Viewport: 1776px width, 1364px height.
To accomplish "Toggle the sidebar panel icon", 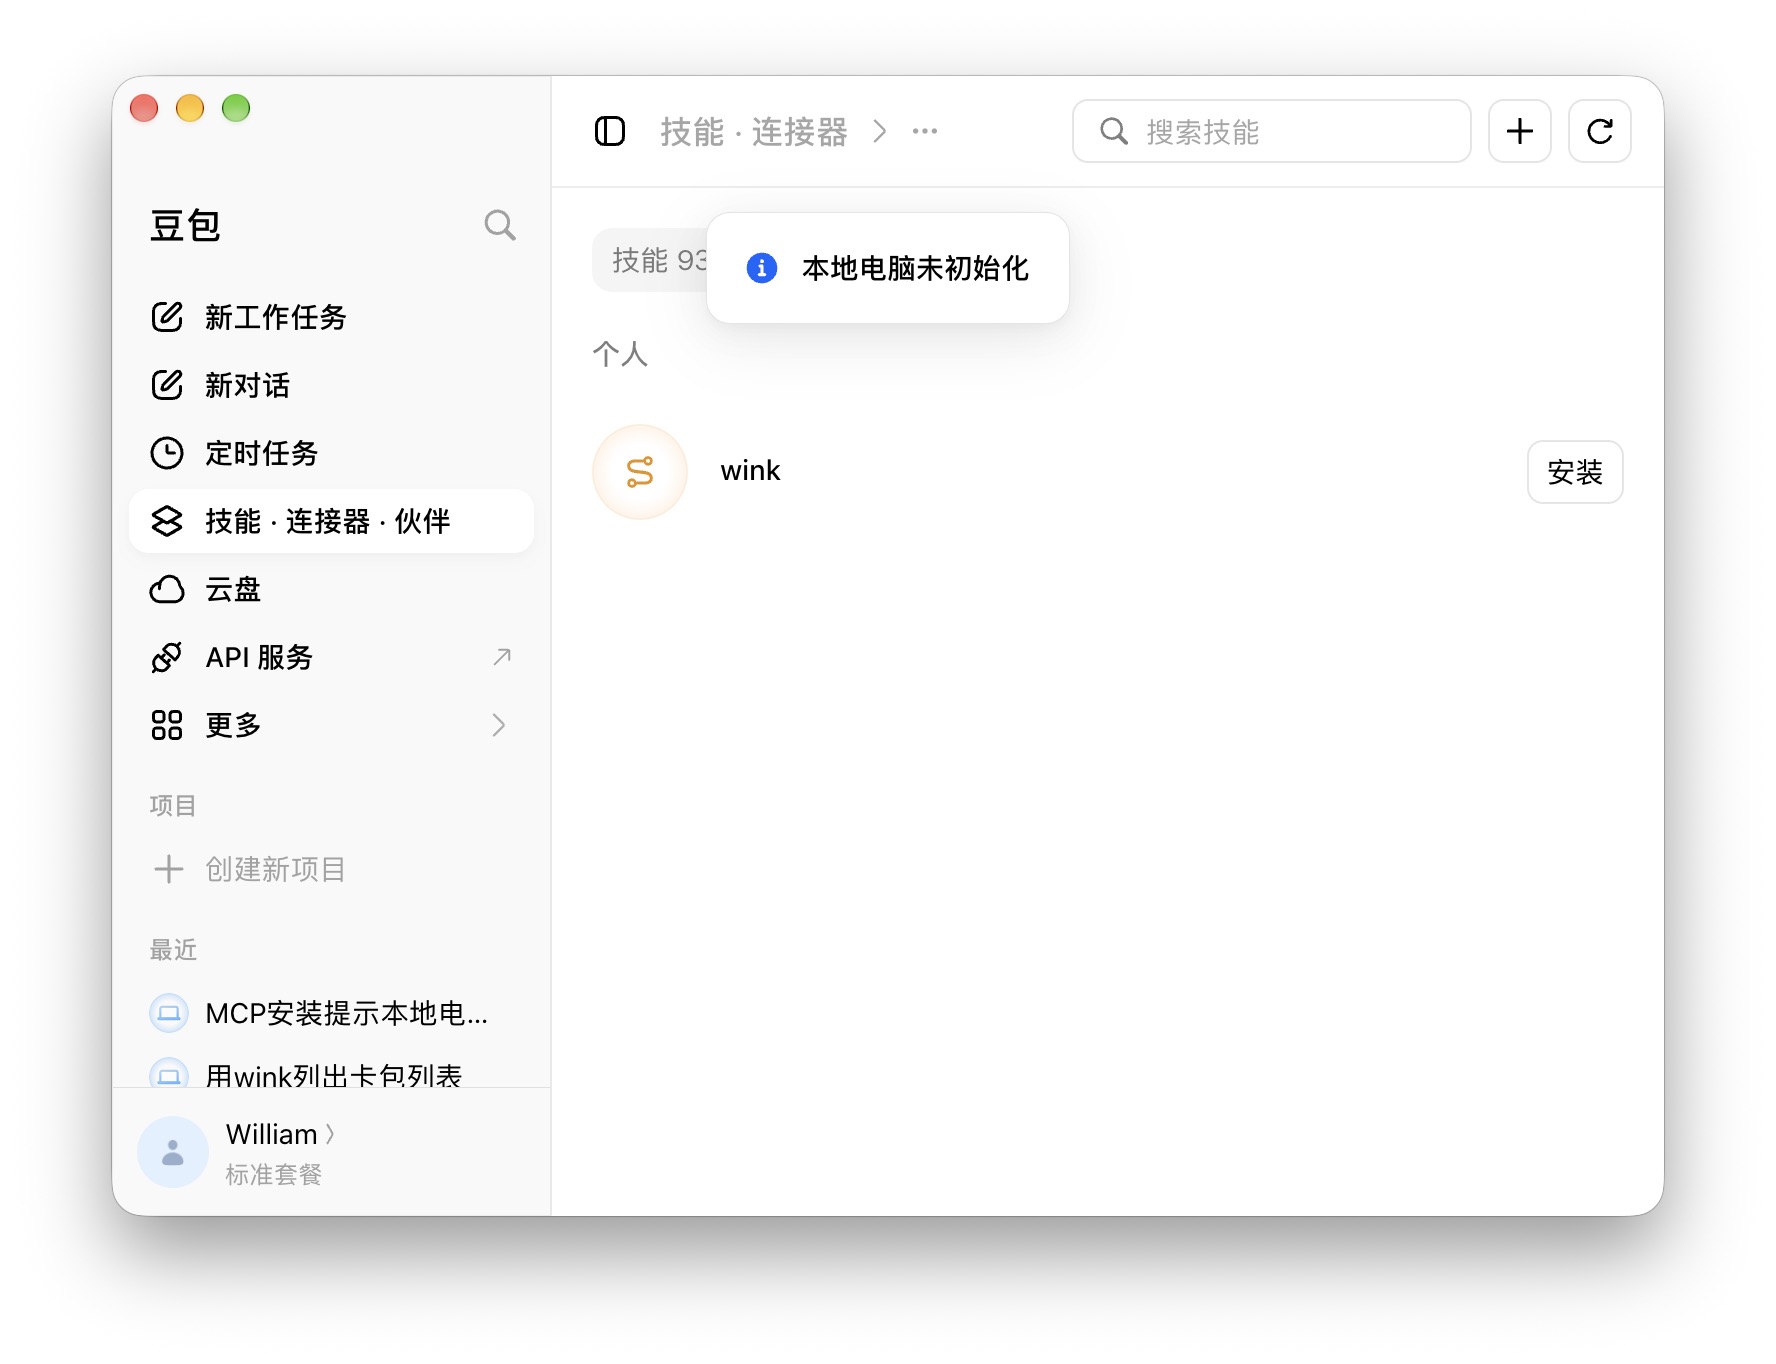I will click(610, 131).
